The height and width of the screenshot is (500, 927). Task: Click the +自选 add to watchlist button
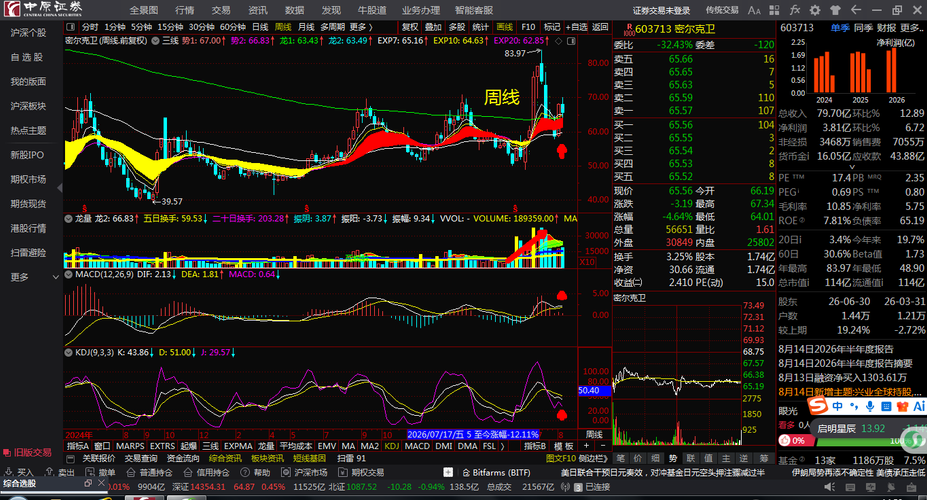click(576, 27)
